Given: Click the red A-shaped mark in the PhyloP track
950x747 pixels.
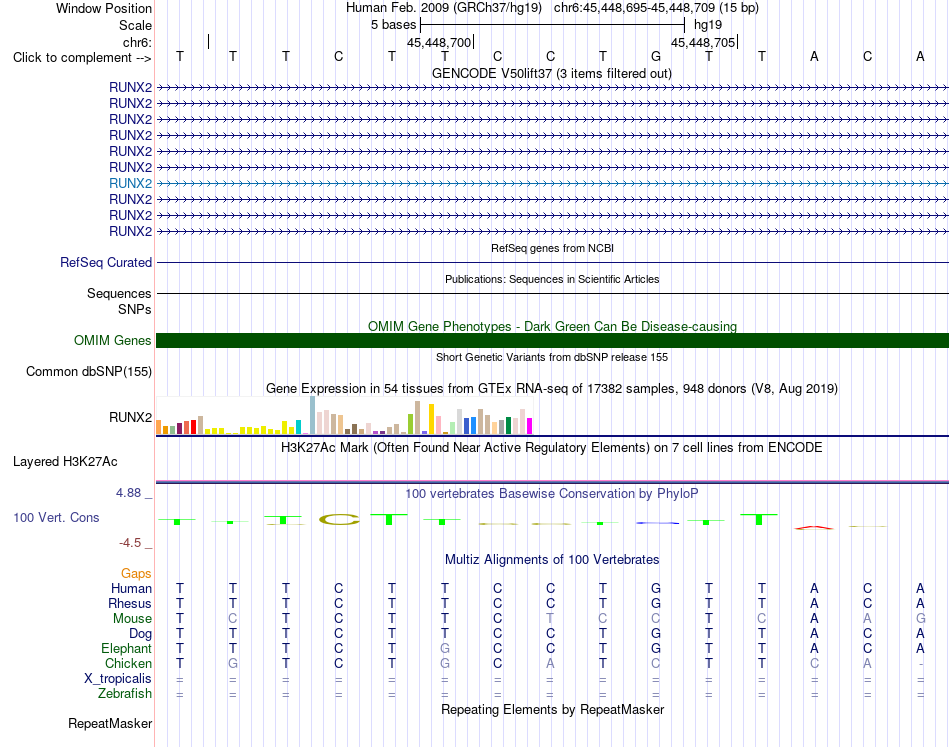Looking at the screenshot, I should [x=814, y=528].
